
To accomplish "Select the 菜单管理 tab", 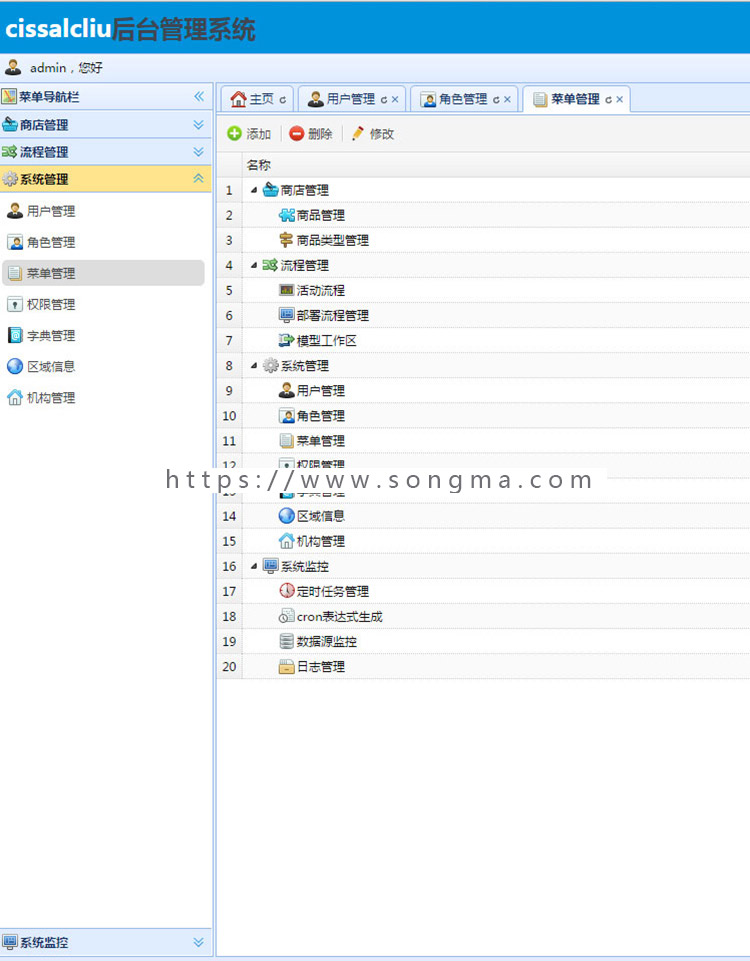I will coord(575,99).
